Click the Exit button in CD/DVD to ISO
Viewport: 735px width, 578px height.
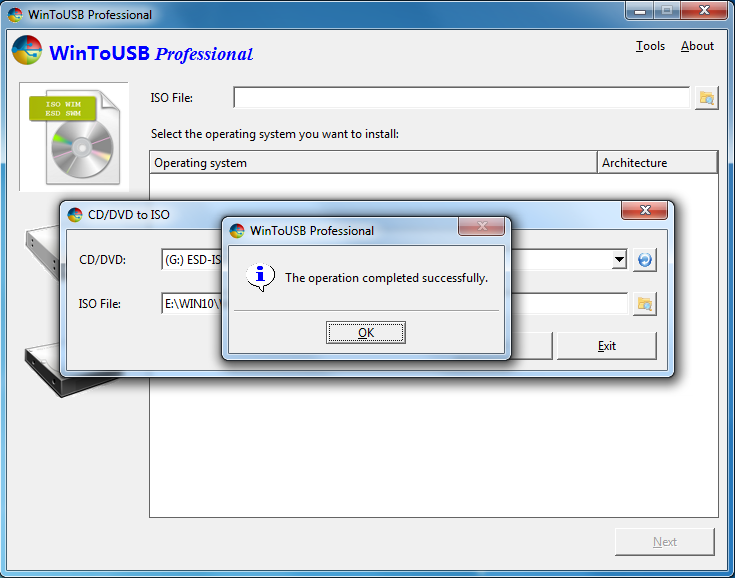607,346
